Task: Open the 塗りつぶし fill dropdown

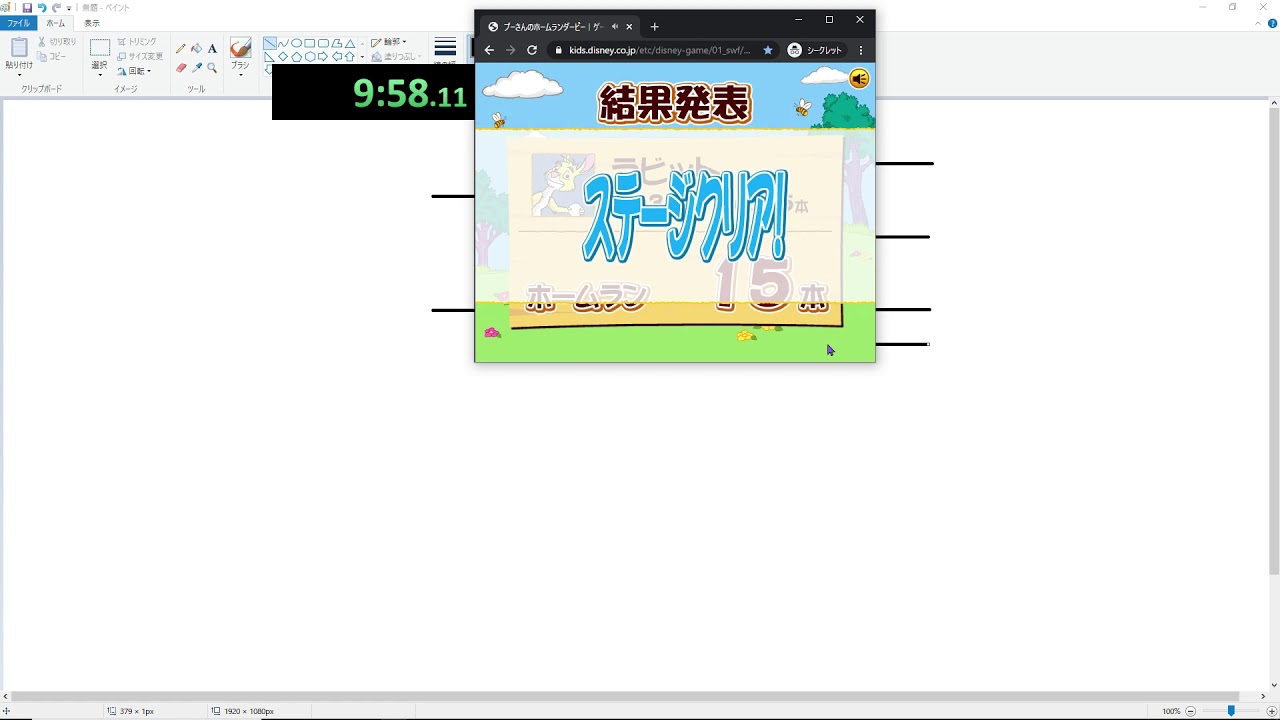Action: point(396,57)
